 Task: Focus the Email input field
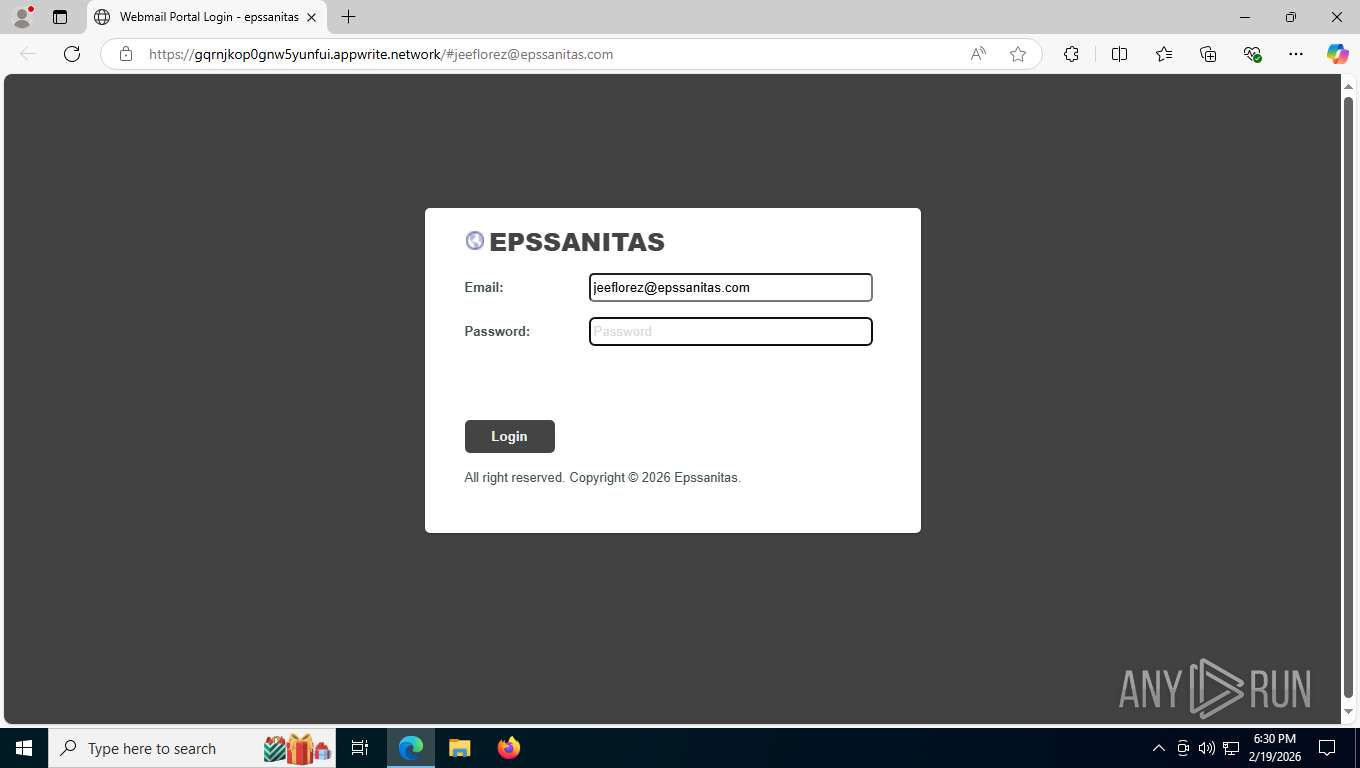click(x=731, y=287)
